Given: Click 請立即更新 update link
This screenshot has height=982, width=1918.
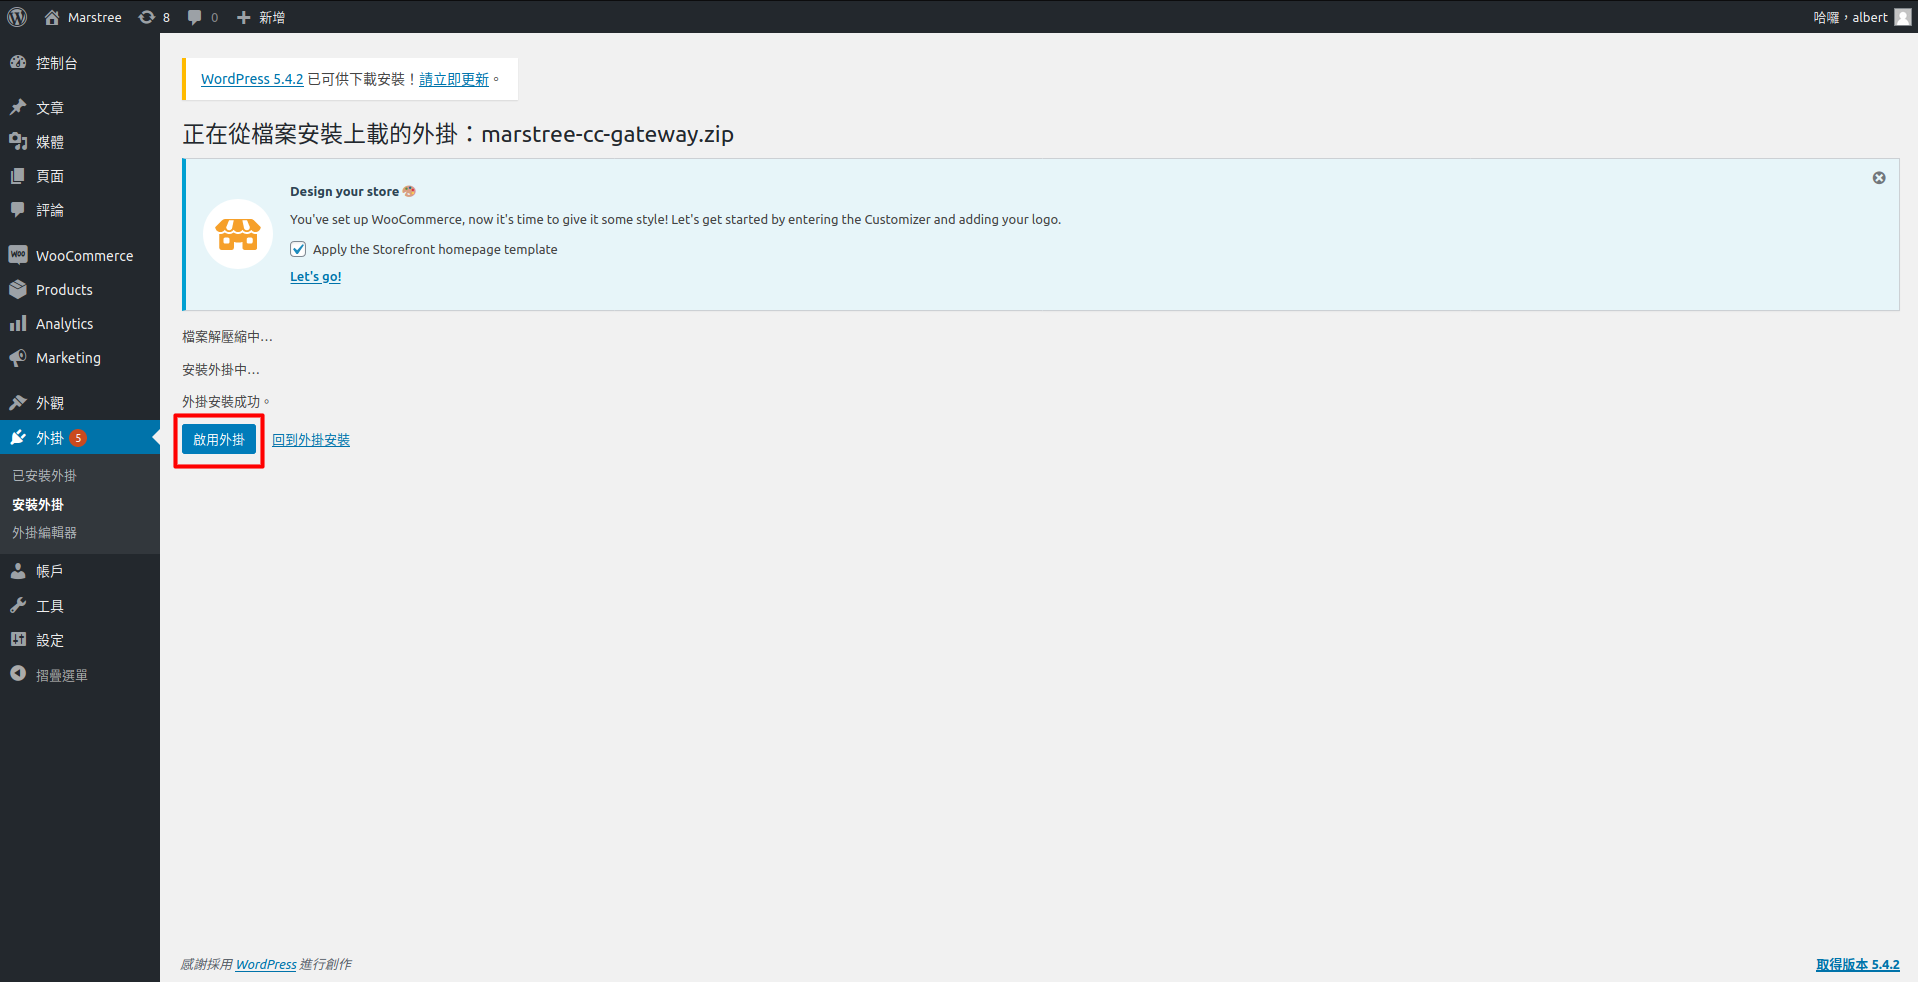Looking at the screenshot, I should point(454,79).
